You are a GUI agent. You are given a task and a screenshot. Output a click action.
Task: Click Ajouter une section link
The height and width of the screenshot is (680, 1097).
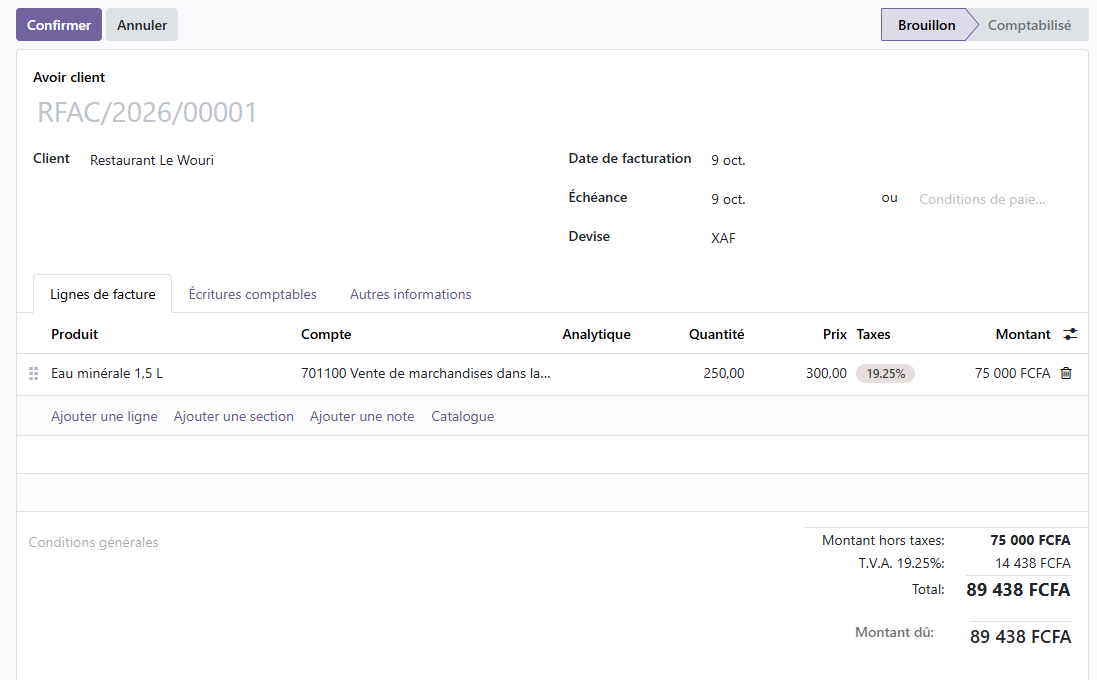point(234,416)
